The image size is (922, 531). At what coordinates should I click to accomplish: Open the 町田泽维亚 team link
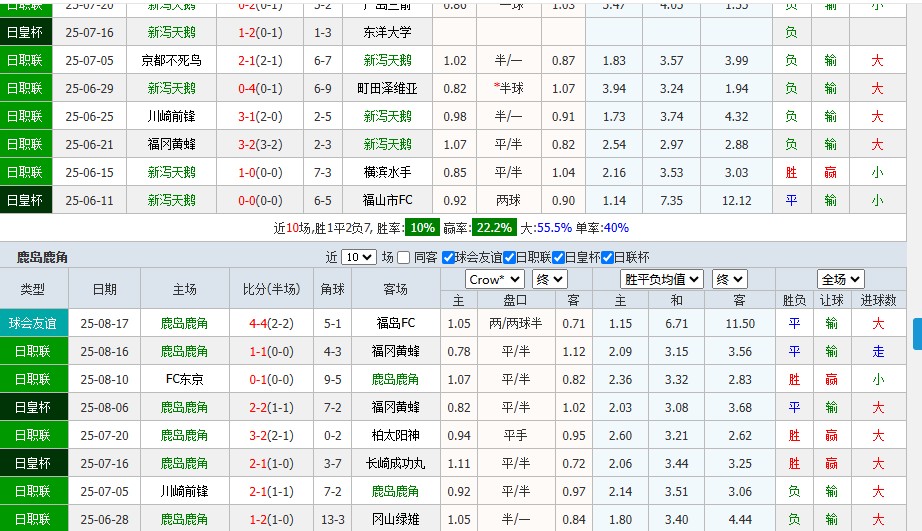(387, 88)
